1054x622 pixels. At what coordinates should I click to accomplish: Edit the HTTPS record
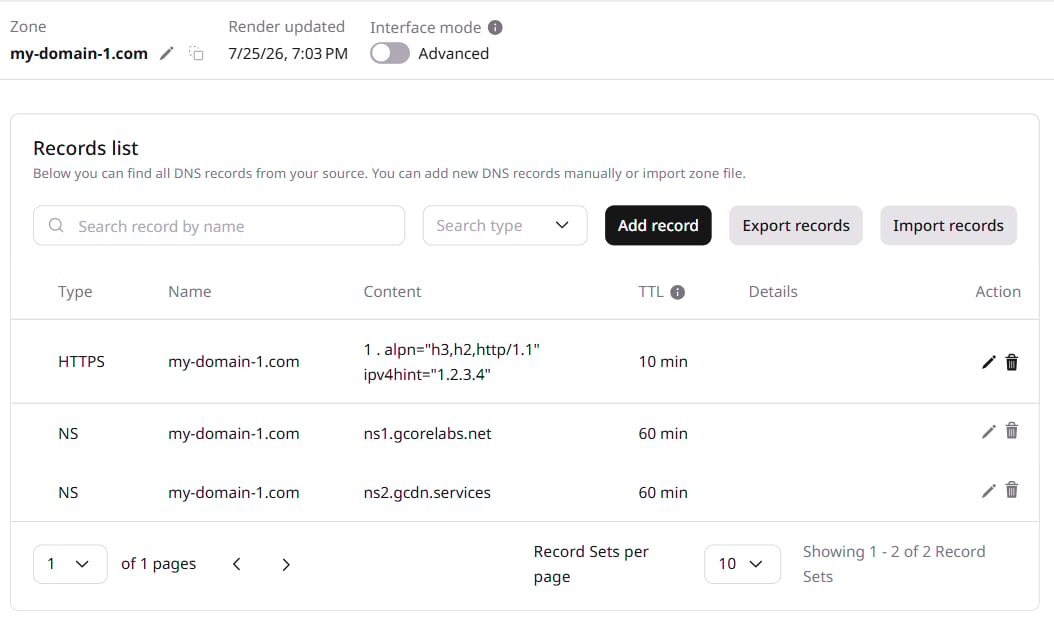click(x=988, y=362)
